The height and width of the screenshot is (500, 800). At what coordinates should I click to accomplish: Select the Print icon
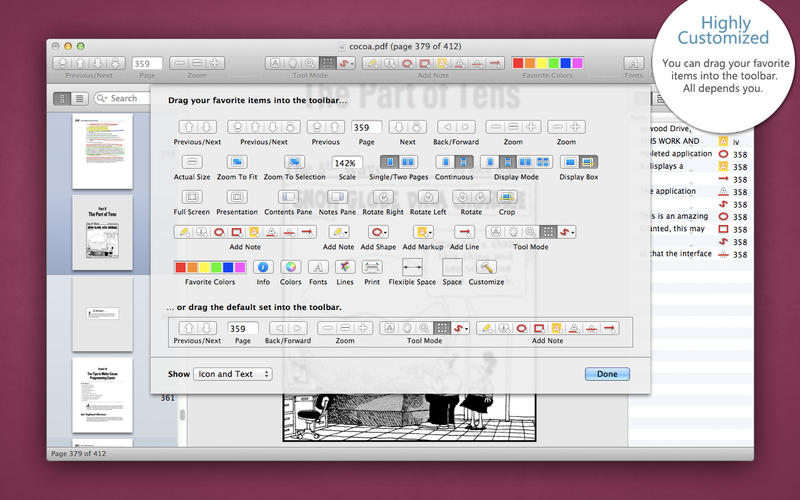click(372, 267)
